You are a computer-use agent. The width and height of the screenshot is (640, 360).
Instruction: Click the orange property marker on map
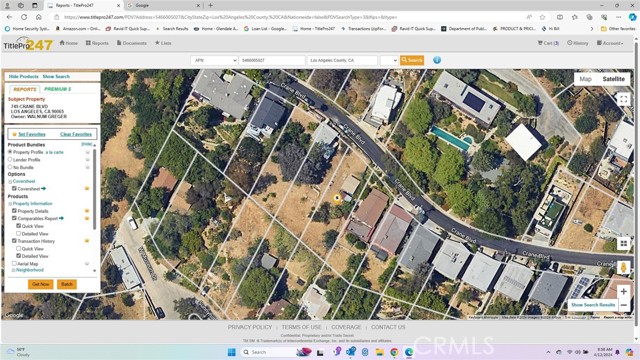pos(337,199)
